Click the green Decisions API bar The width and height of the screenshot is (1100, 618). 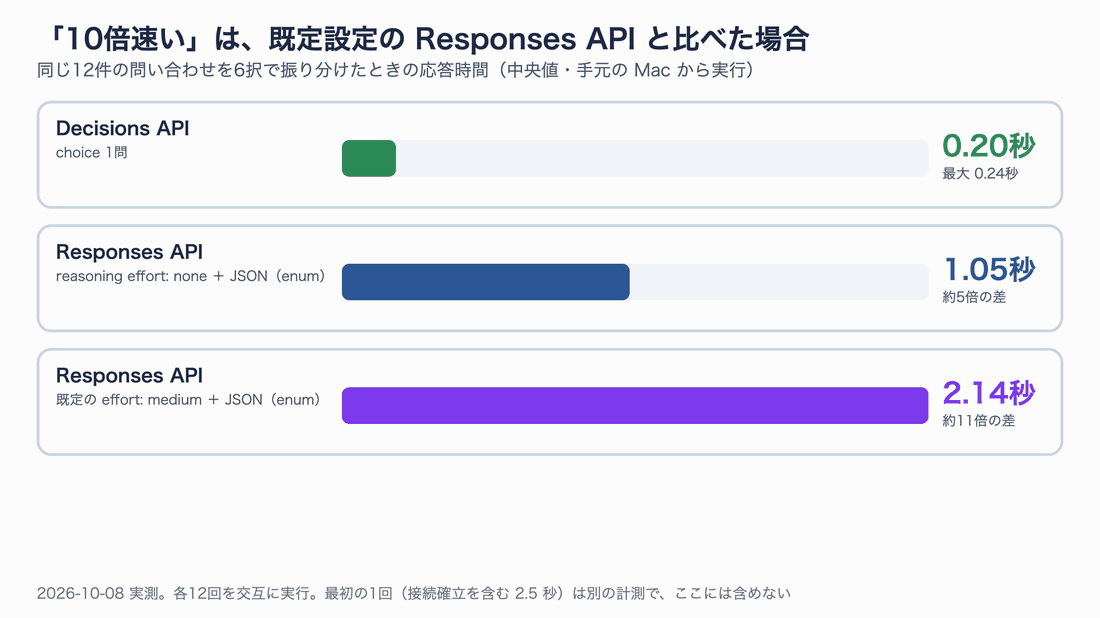click(x=369, y=159)
